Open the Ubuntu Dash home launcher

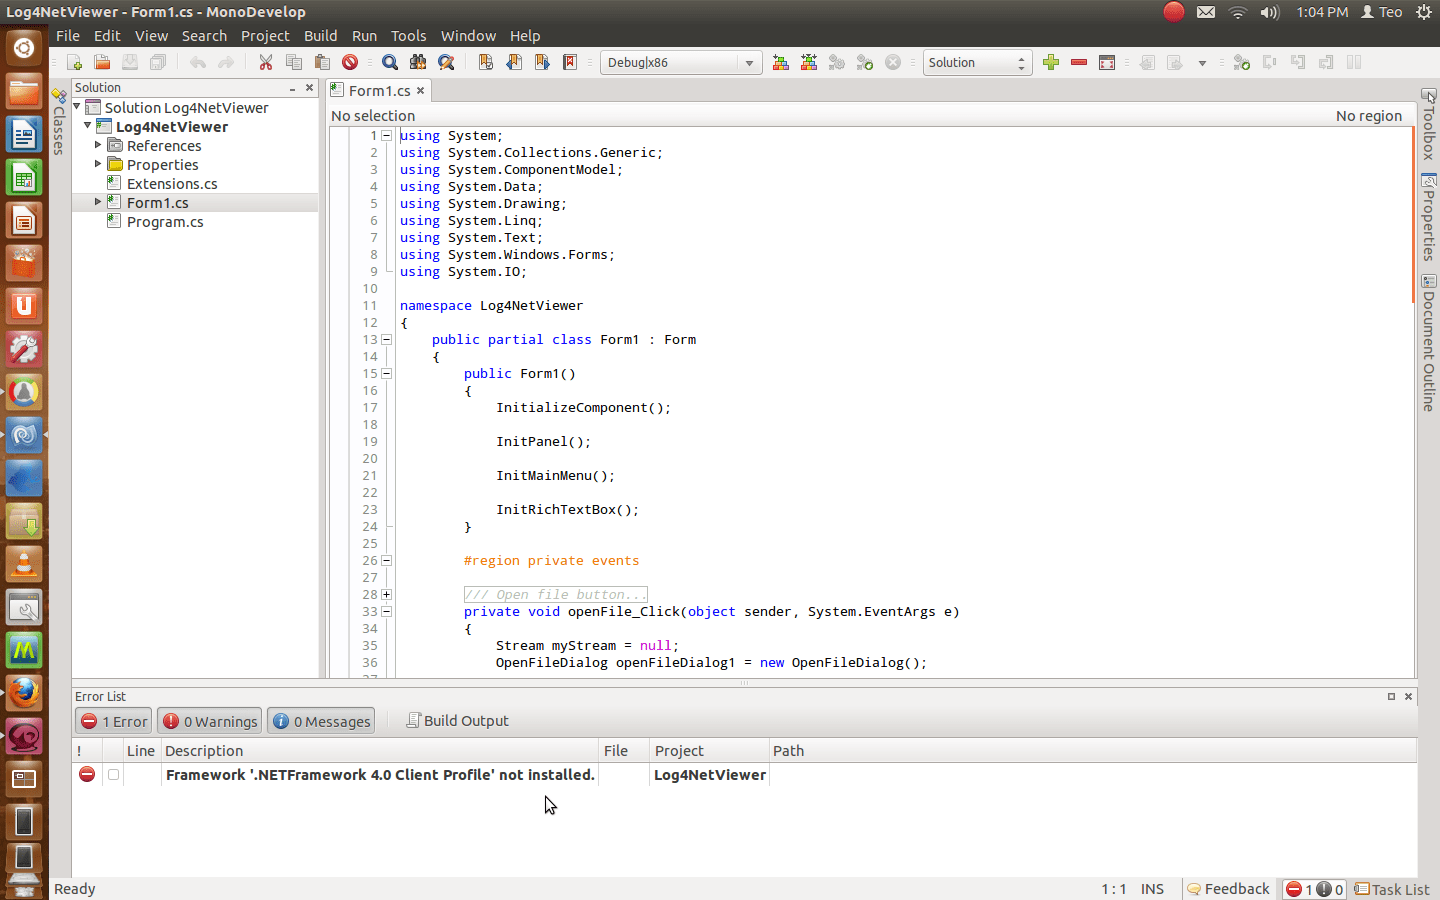24,48
